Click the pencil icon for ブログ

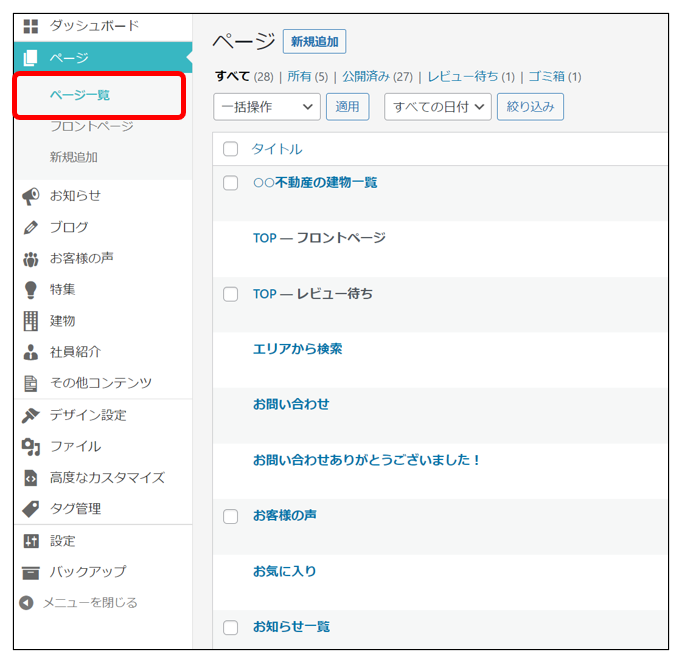coord(30,228)
